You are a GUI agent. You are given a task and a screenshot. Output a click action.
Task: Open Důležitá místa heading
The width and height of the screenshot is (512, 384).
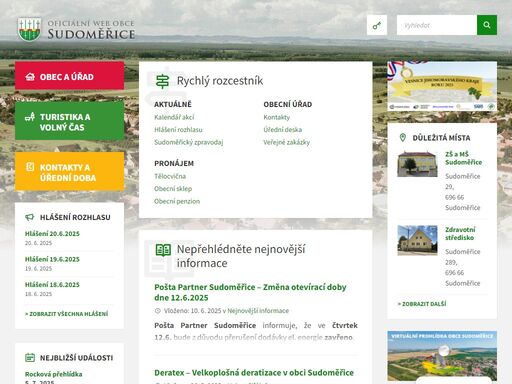(441, 138)
